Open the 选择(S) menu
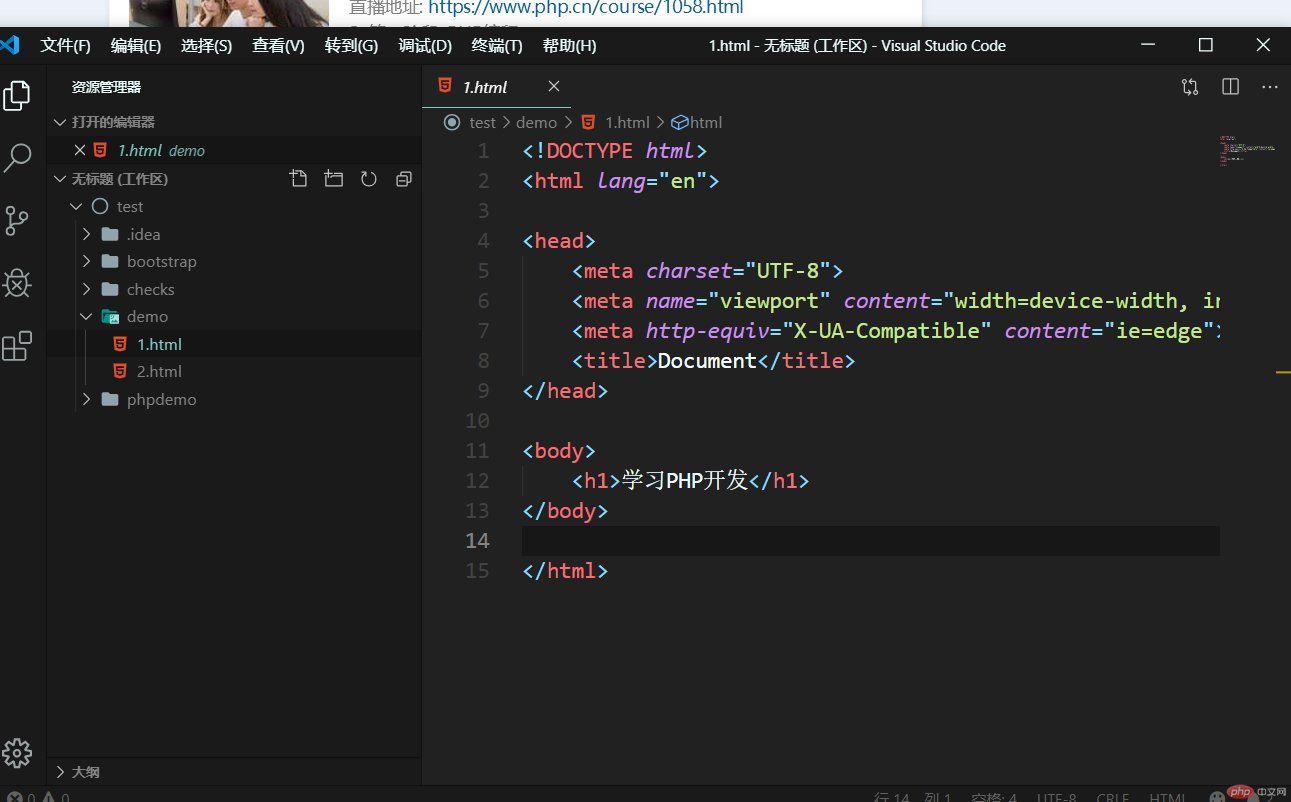 click(x=207, y=46)
